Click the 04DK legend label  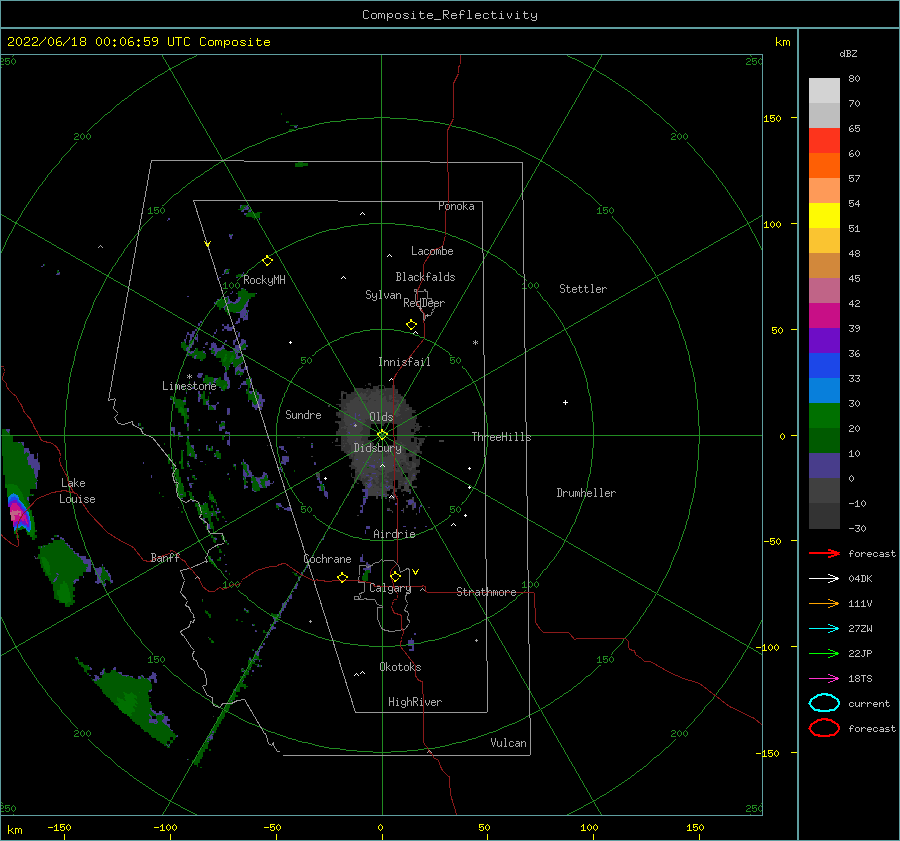coord(860,579)
